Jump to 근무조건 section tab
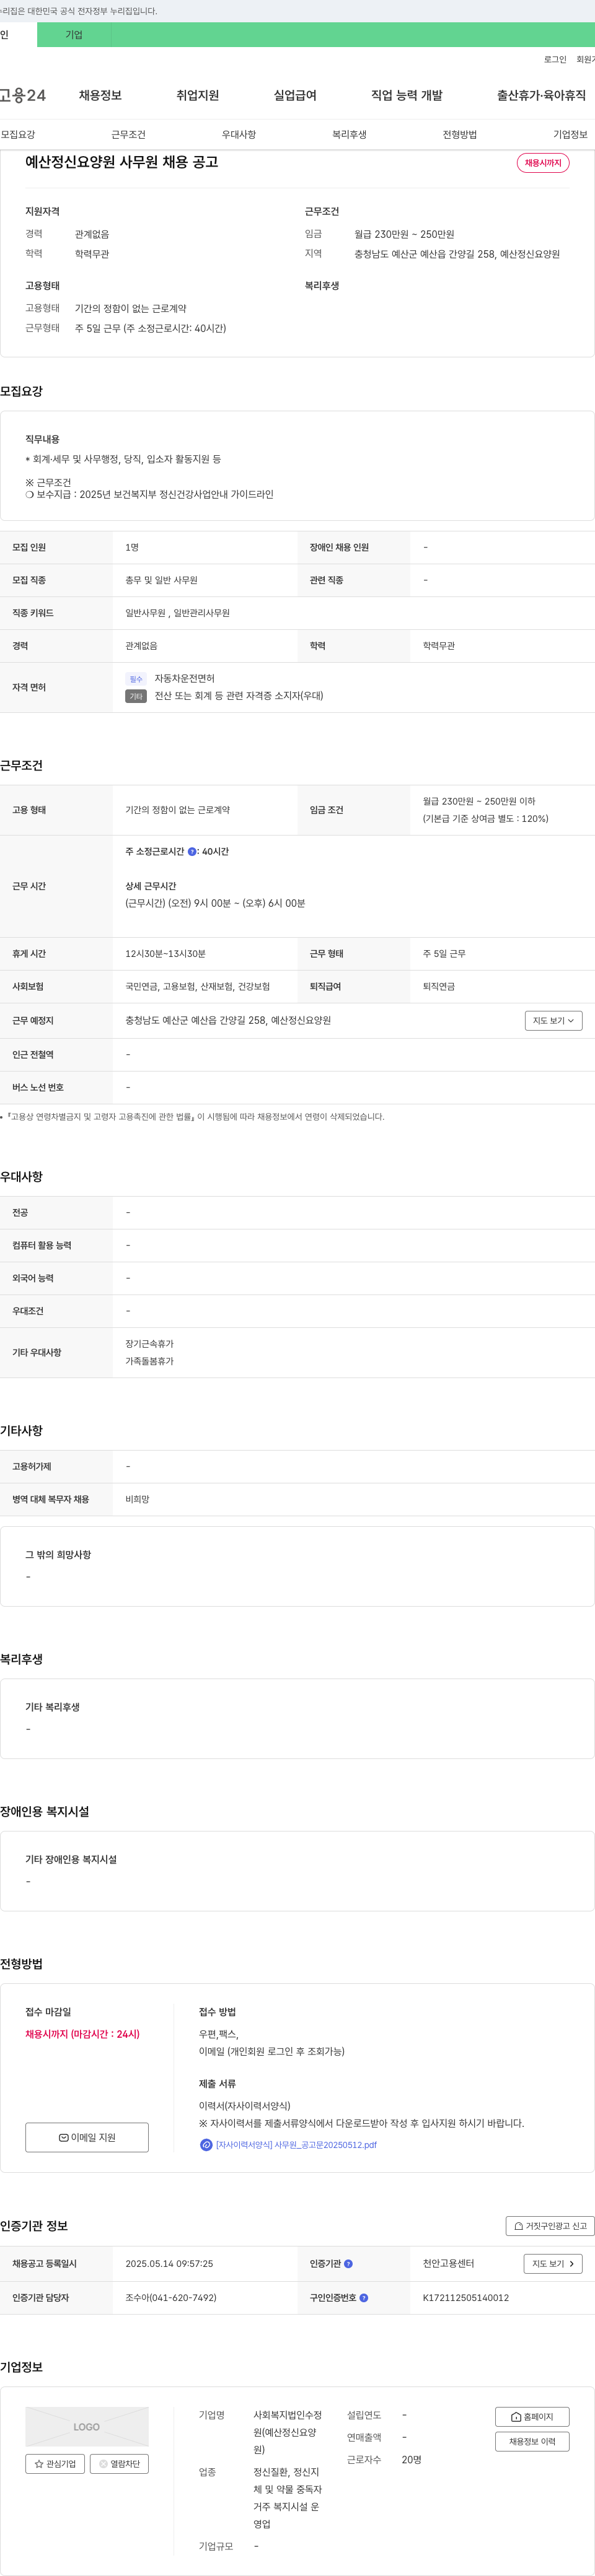The height and width of the screenshot is (2576, 595). click(128, 135)
